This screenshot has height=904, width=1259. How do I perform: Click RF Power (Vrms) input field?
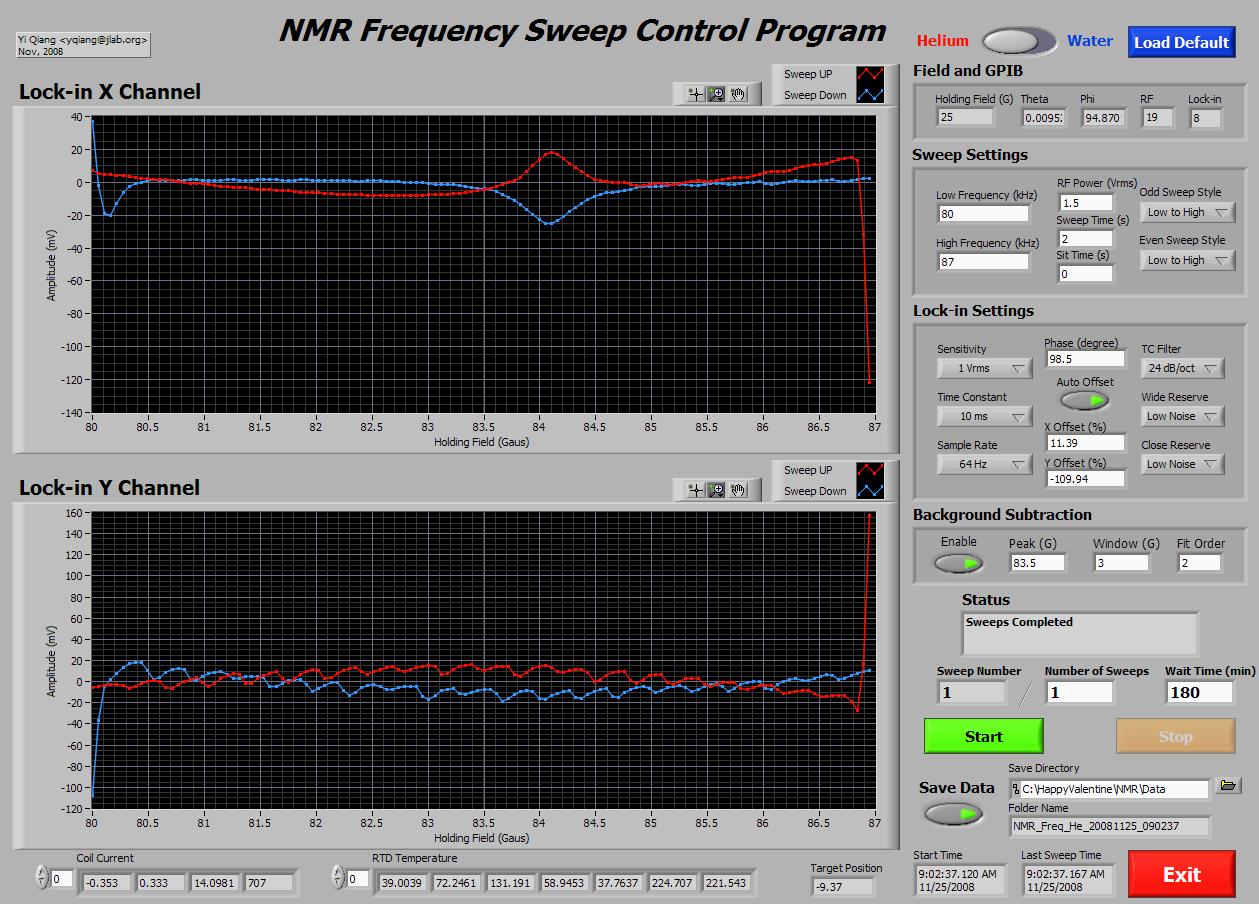1085,203
